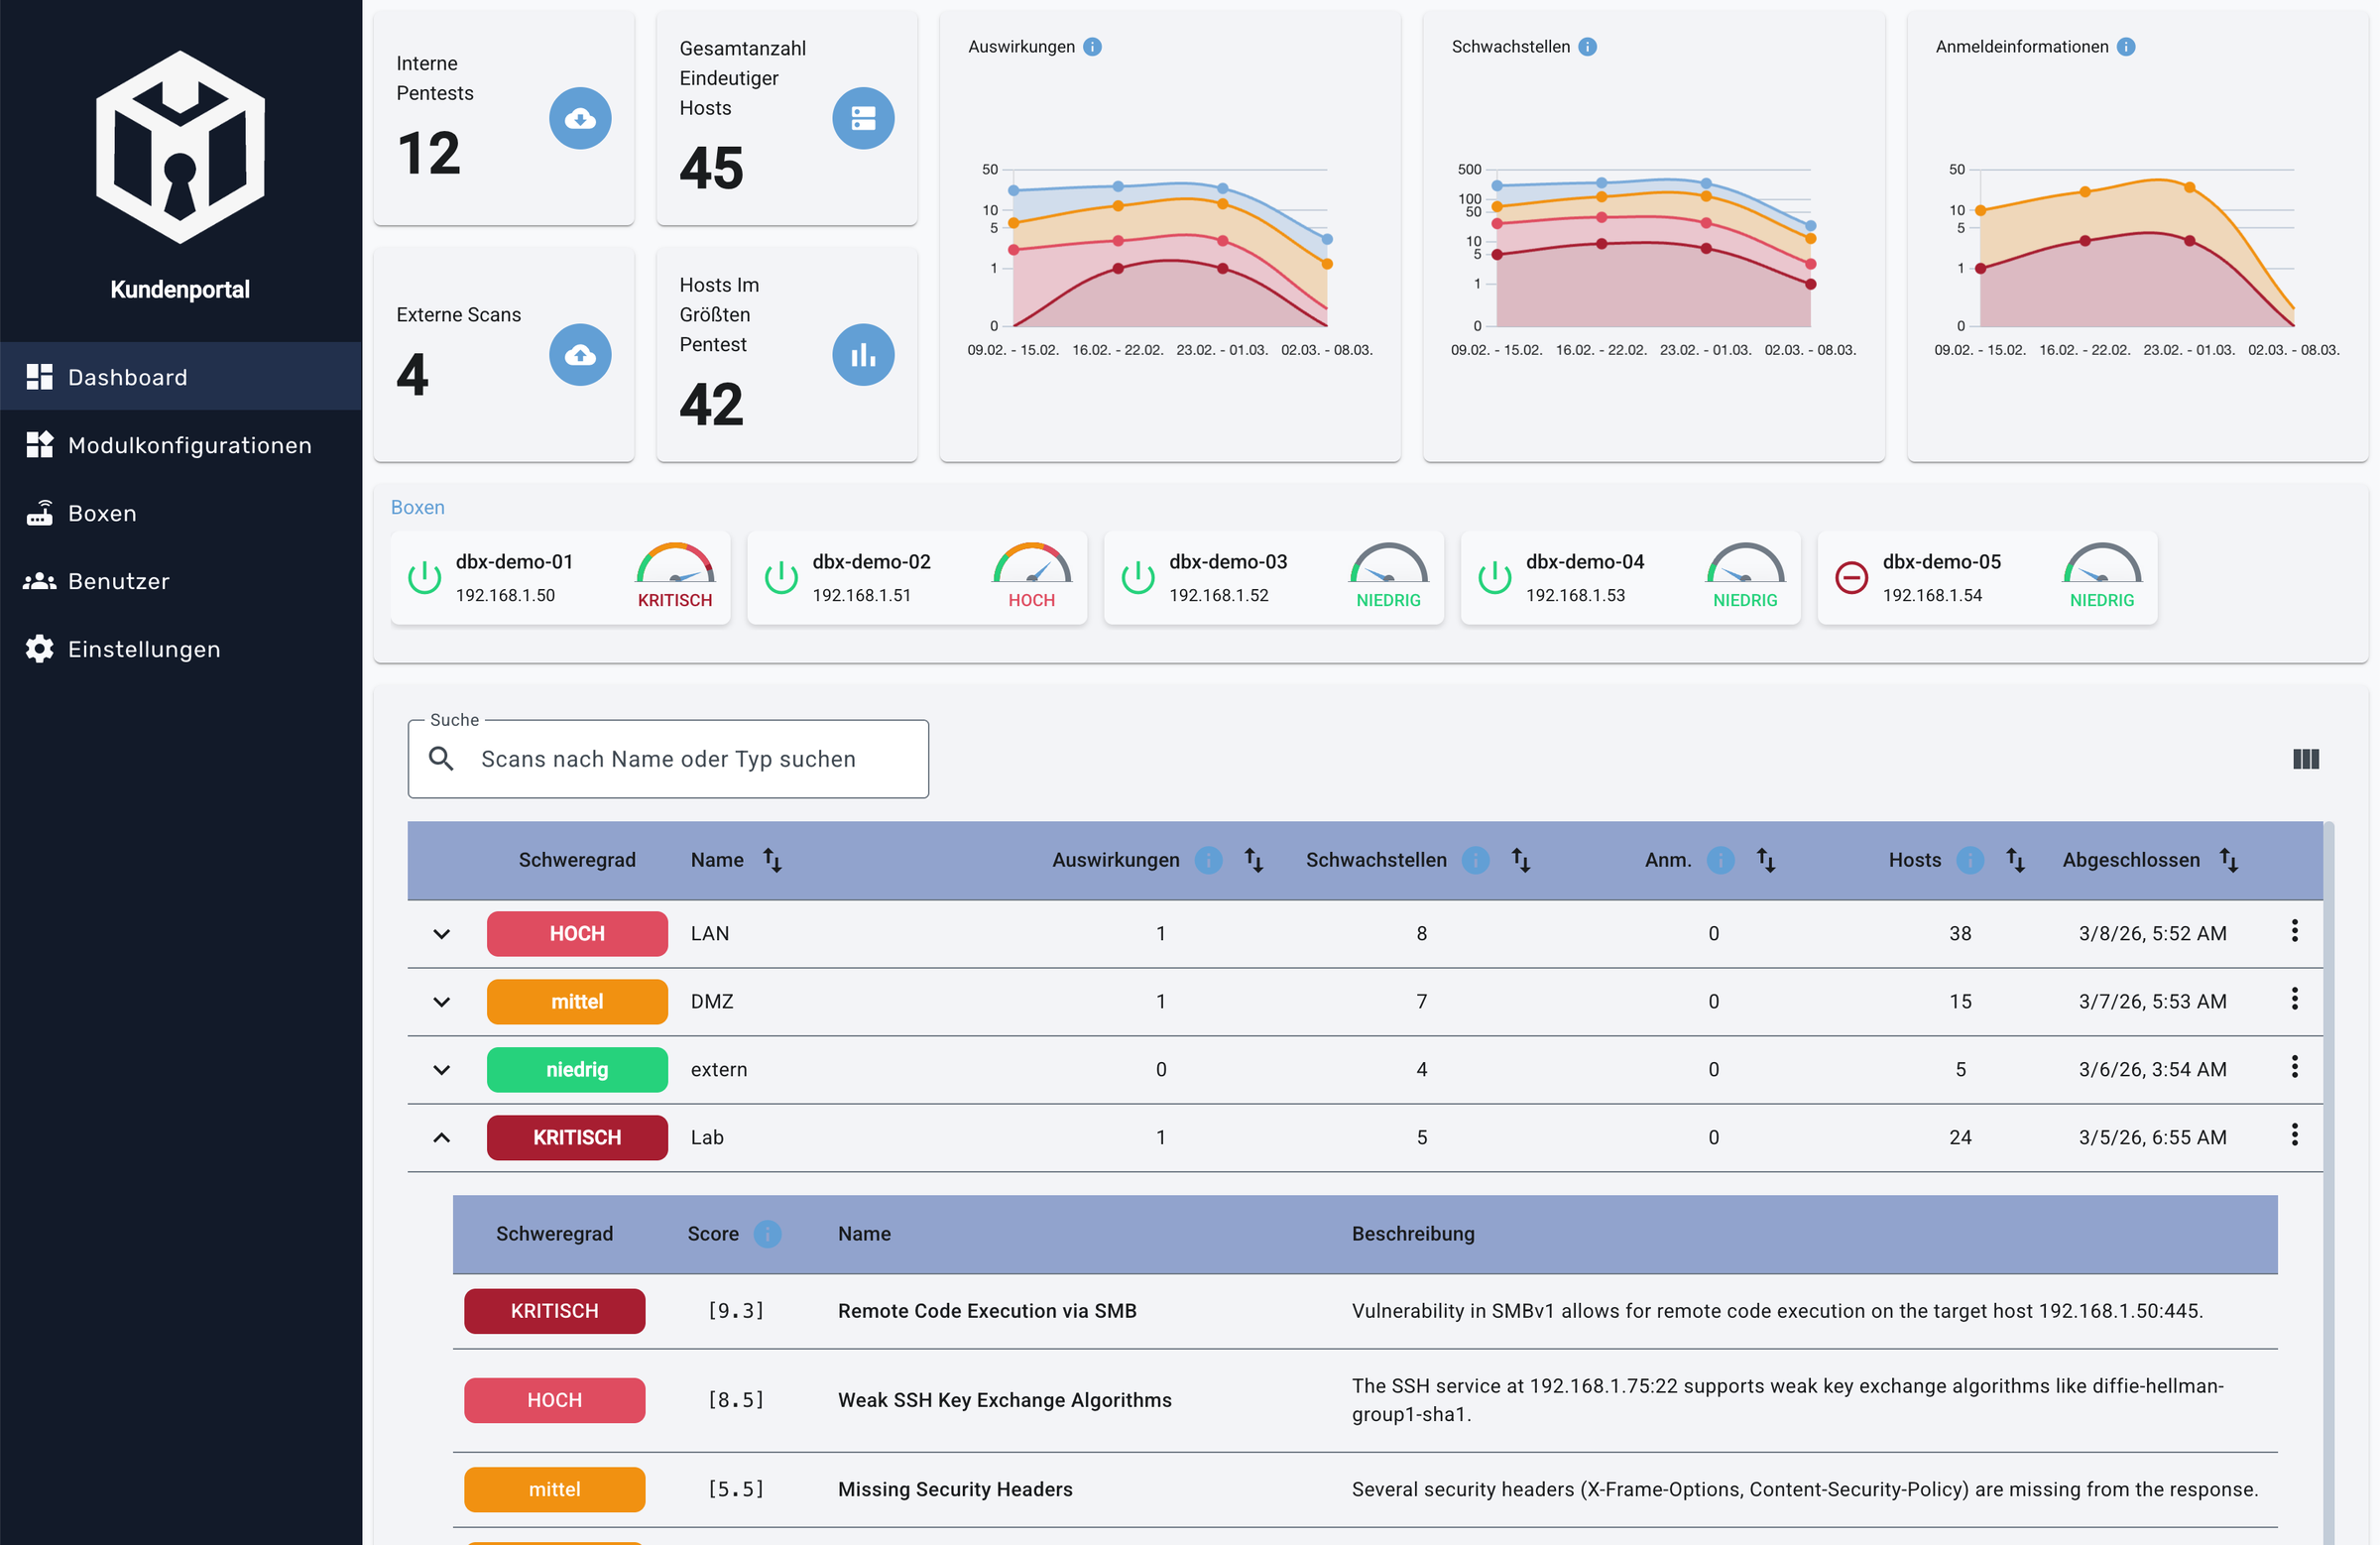Click the server icon on Gesamtanzahl Eindeutiger Hosts

(863, 119)
